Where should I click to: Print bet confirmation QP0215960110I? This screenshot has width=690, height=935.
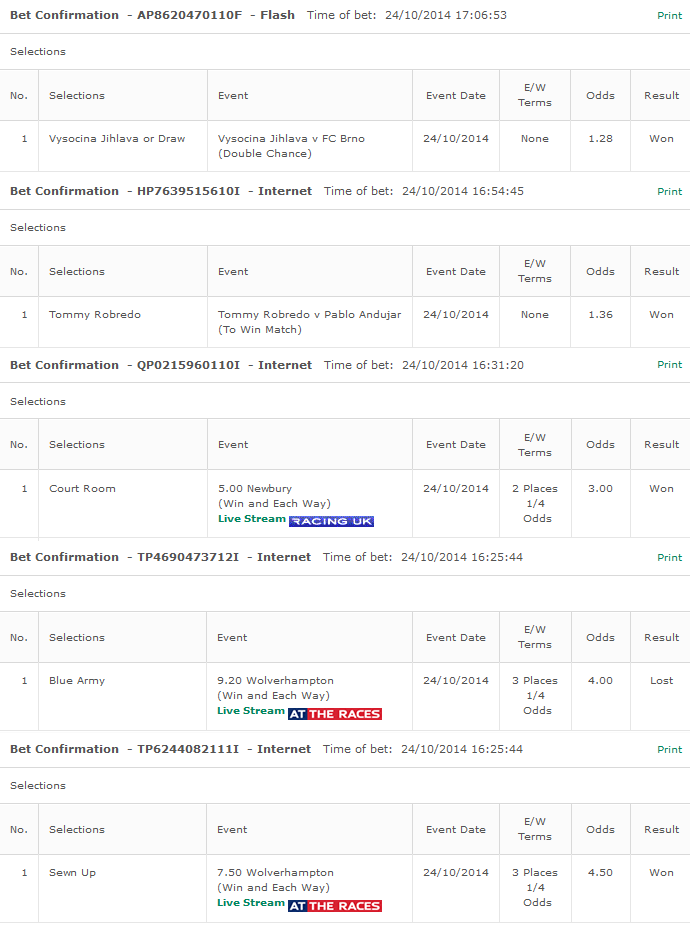tap(669, 364)
